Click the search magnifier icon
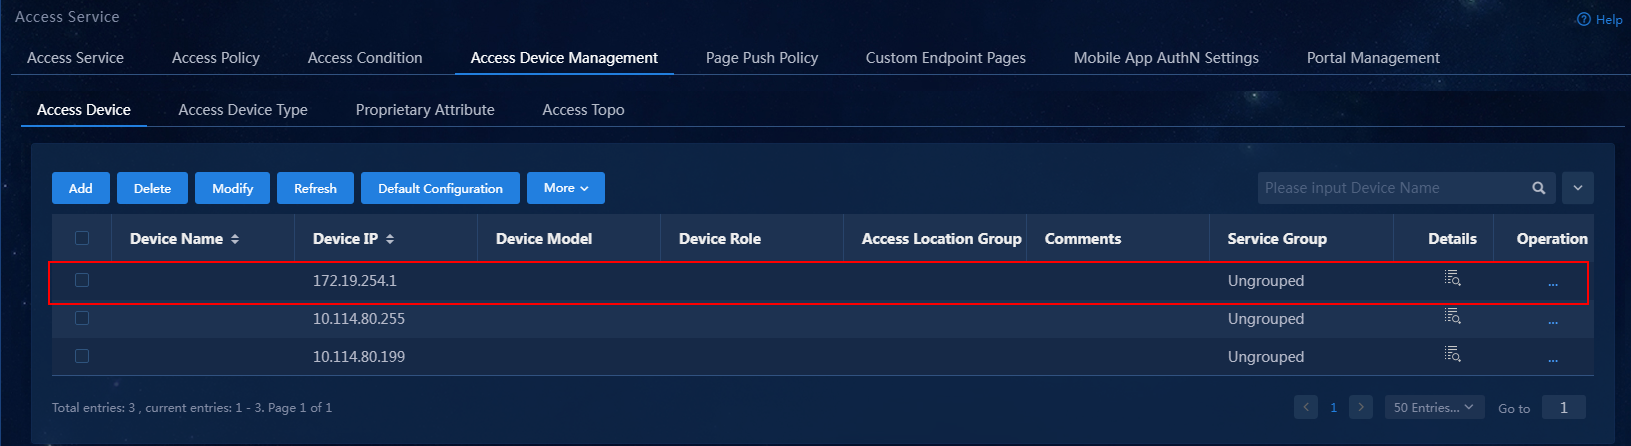The height and width of the screenshot is (446, 1631). pyautogui.click(x=1538, y=188)
